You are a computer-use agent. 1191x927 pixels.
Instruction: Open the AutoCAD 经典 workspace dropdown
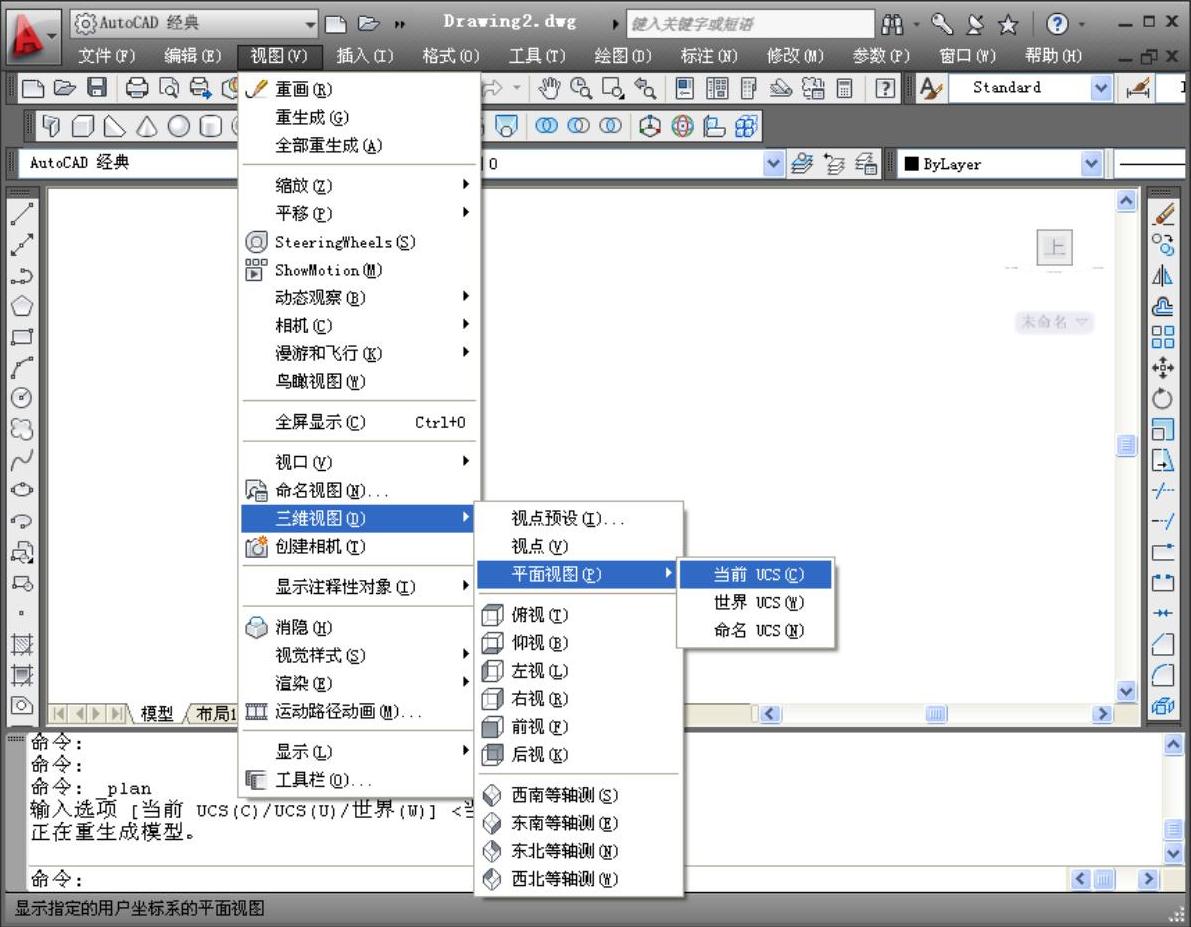195,23
